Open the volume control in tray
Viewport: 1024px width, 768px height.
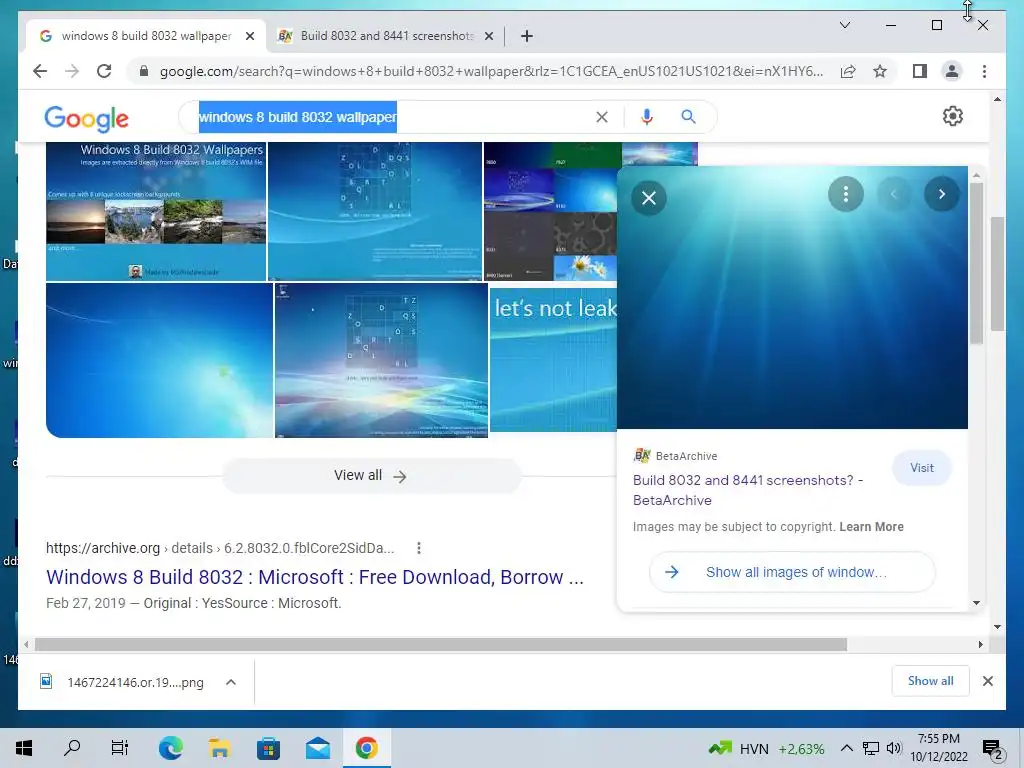[894, 748]
